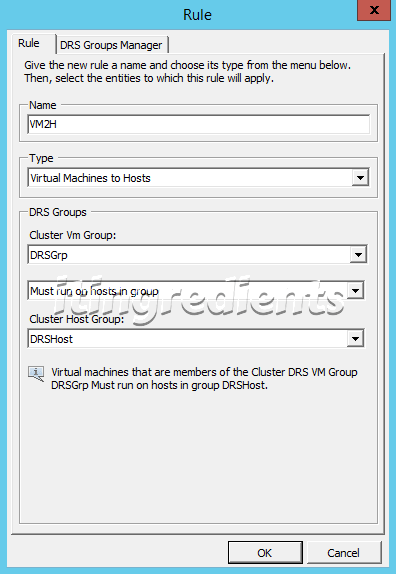
Task: Click the Rule window title text
Action: coord(197,15)
